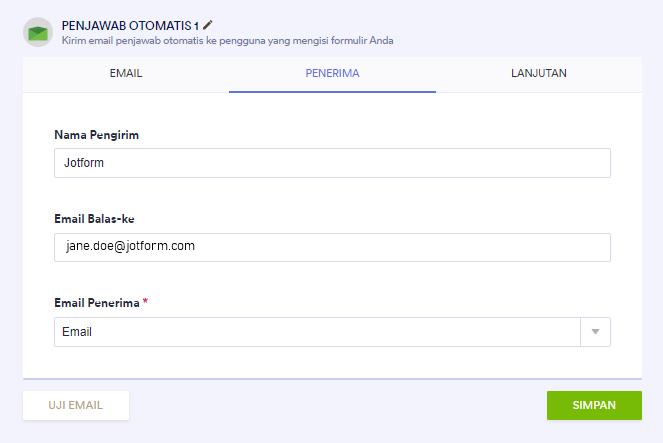Click the PENJAWAB OTOMATIS 1 title
The width and height of the screenshot is (663, 443).
[x=130, y=24]
